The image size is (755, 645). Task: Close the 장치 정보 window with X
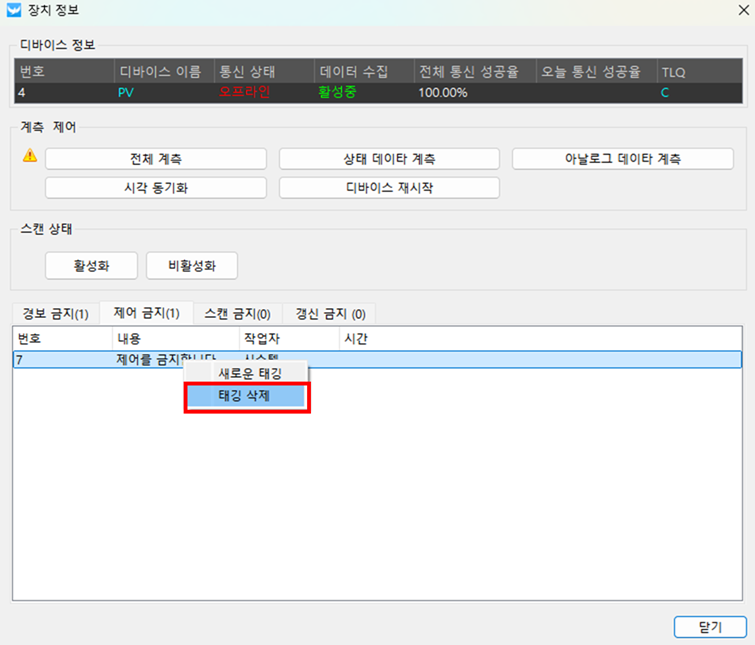tap(736, 11)
